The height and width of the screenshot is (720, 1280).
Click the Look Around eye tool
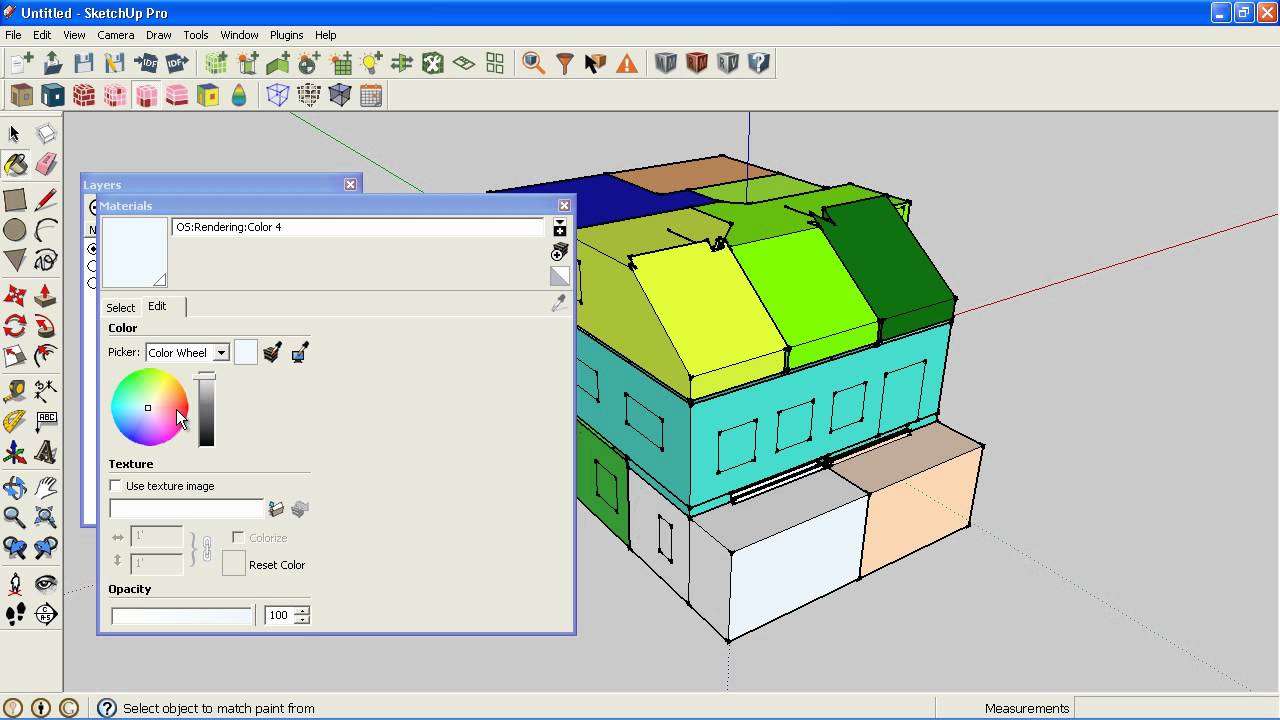pos(46,583)
